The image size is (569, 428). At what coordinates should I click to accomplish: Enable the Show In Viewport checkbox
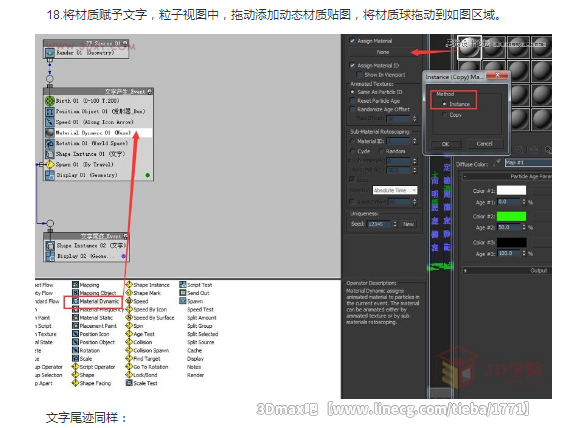[x=360, y=75]
